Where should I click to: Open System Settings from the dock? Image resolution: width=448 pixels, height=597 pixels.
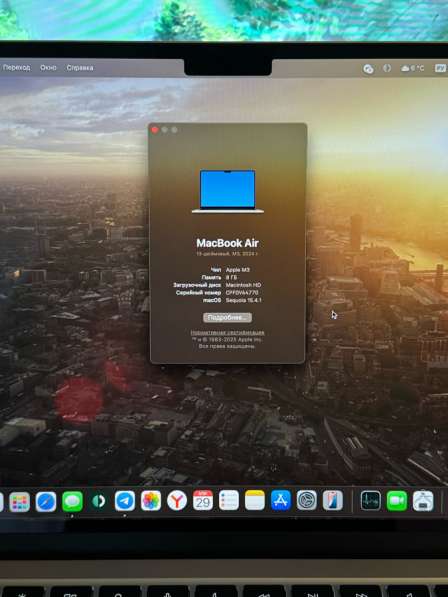point(307,500)
